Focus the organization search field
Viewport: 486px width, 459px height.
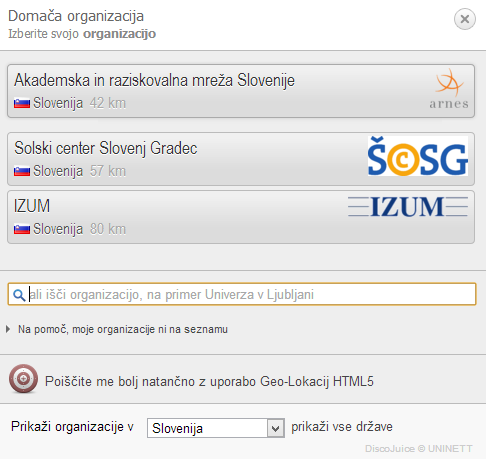pos(242,294)
